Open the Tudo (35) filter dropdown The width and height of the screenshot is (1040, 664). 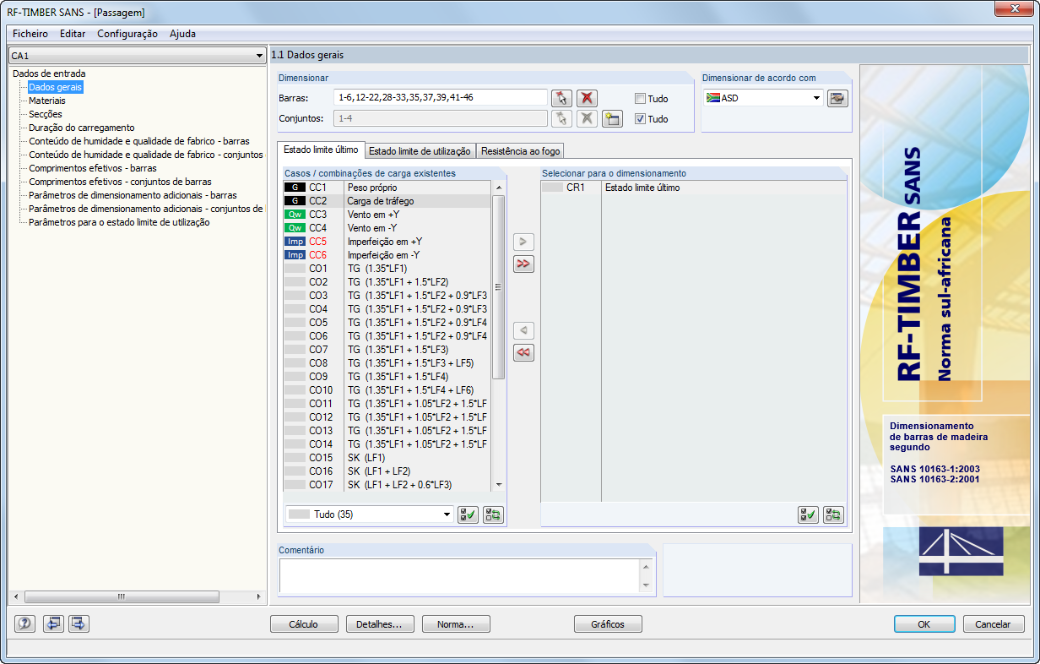click(x=447, y=515)
